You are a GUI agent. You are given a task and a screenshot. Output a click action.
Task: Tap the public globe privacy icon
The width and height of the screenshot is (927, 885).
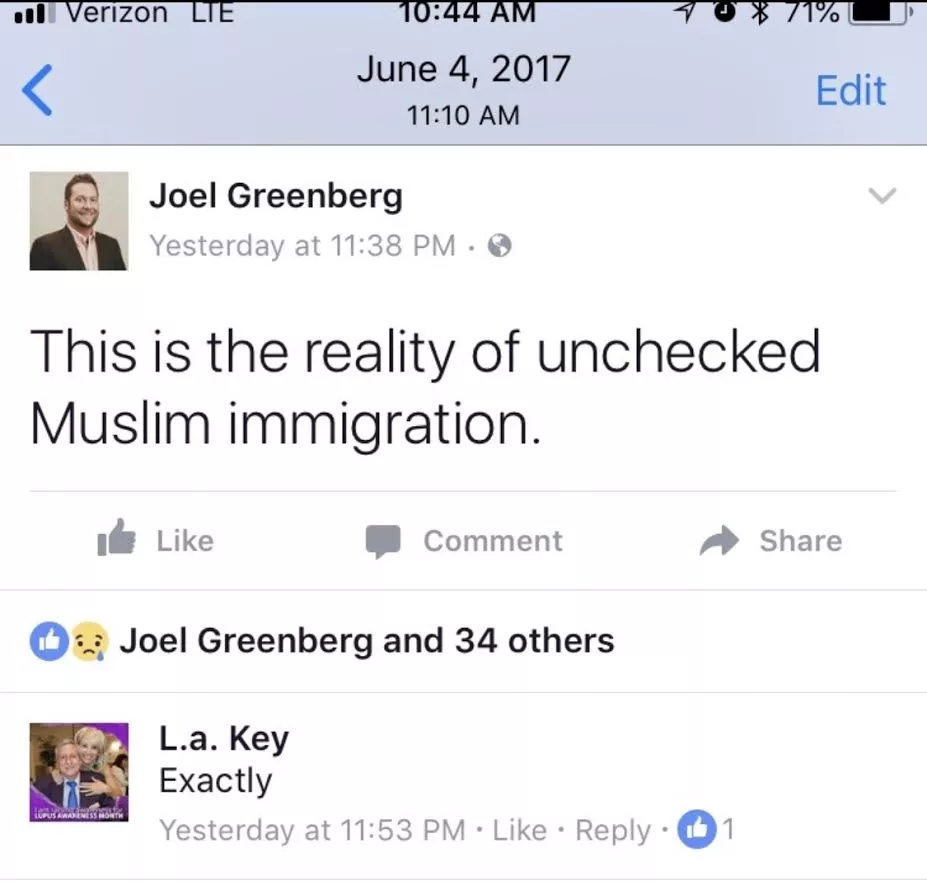(500, 245)
